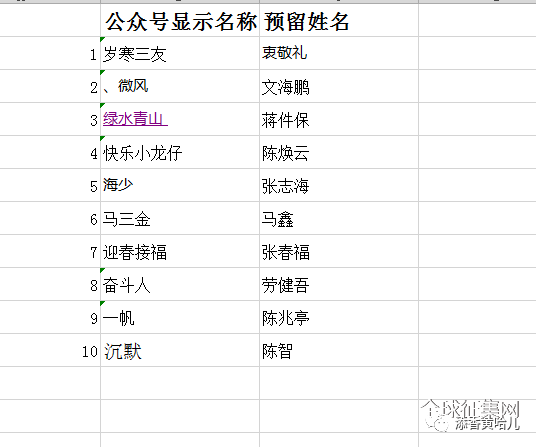Click the green triangle marker on 奋斗人 cell
The width and height of the screenshot is (536, 447).
click(102, 271)
